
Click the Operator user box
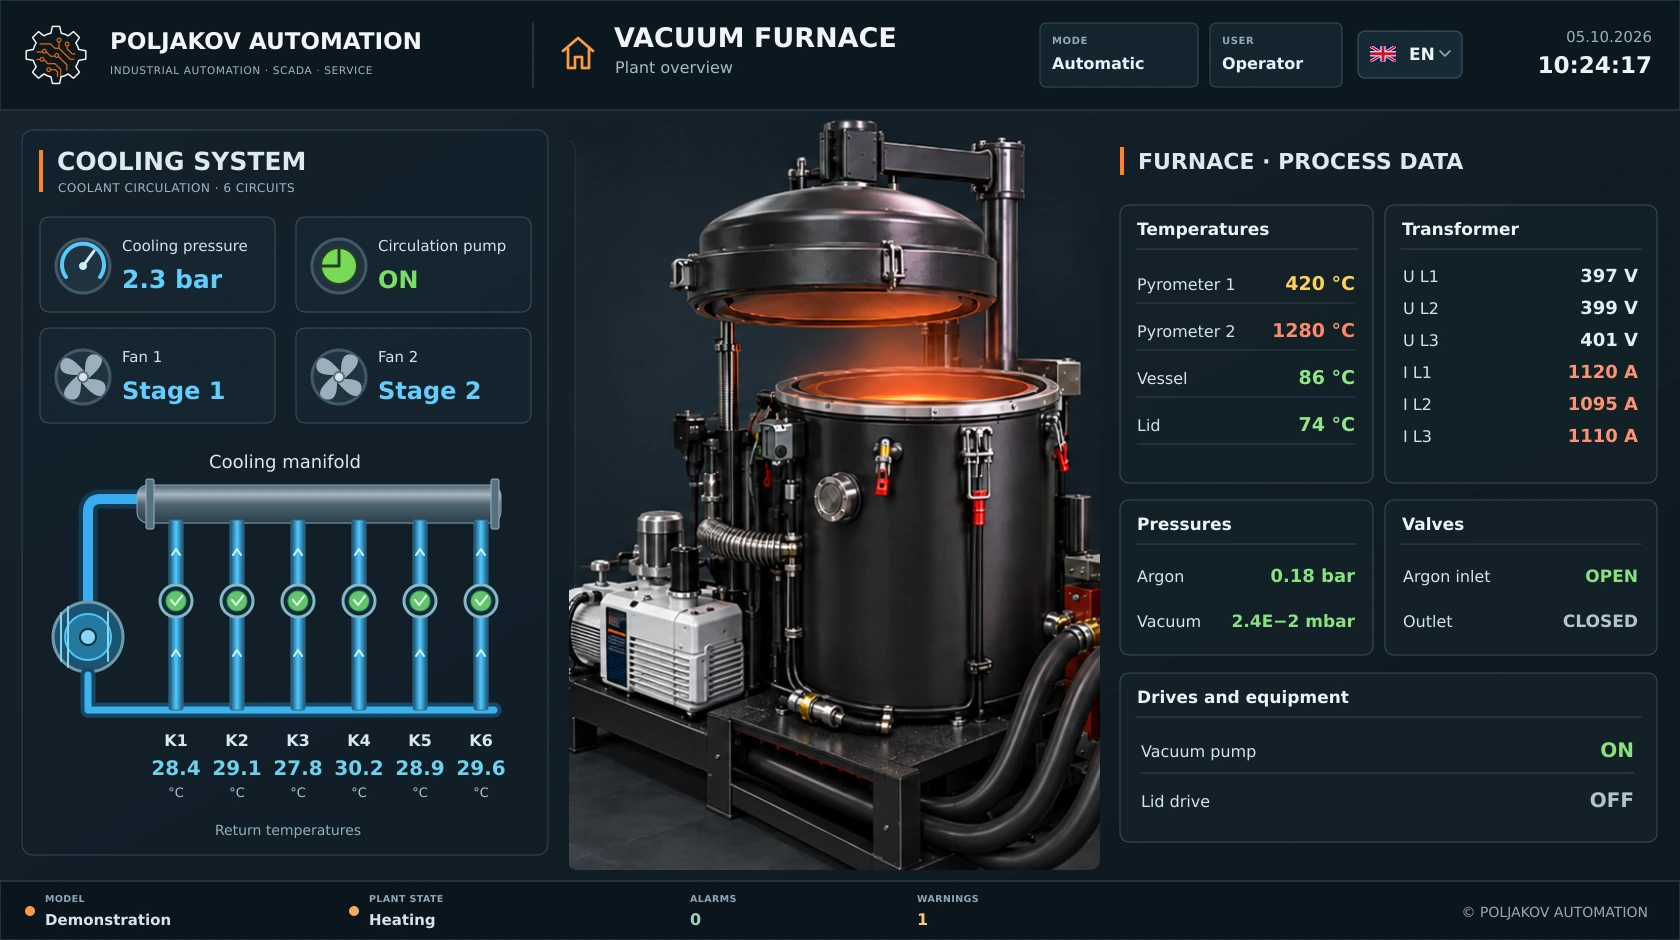click(x=1276, y=55)
